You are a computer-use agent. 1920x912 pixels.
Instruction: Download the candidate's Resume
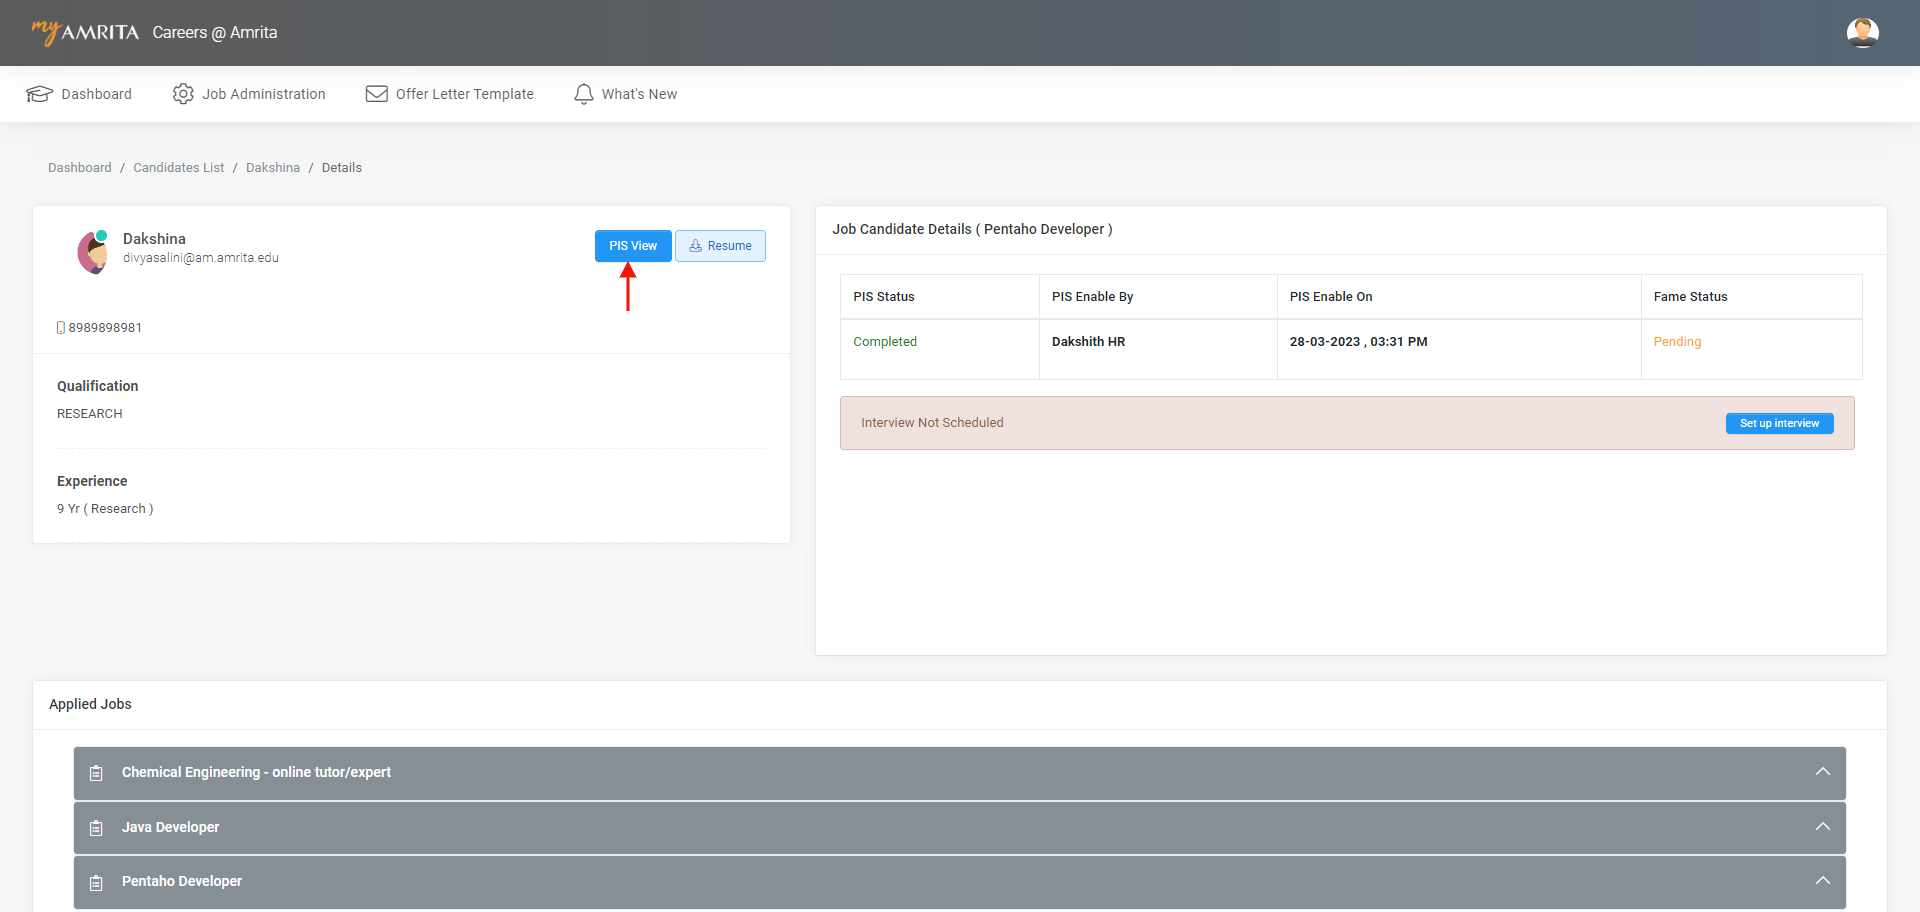[x=720, y=246]
